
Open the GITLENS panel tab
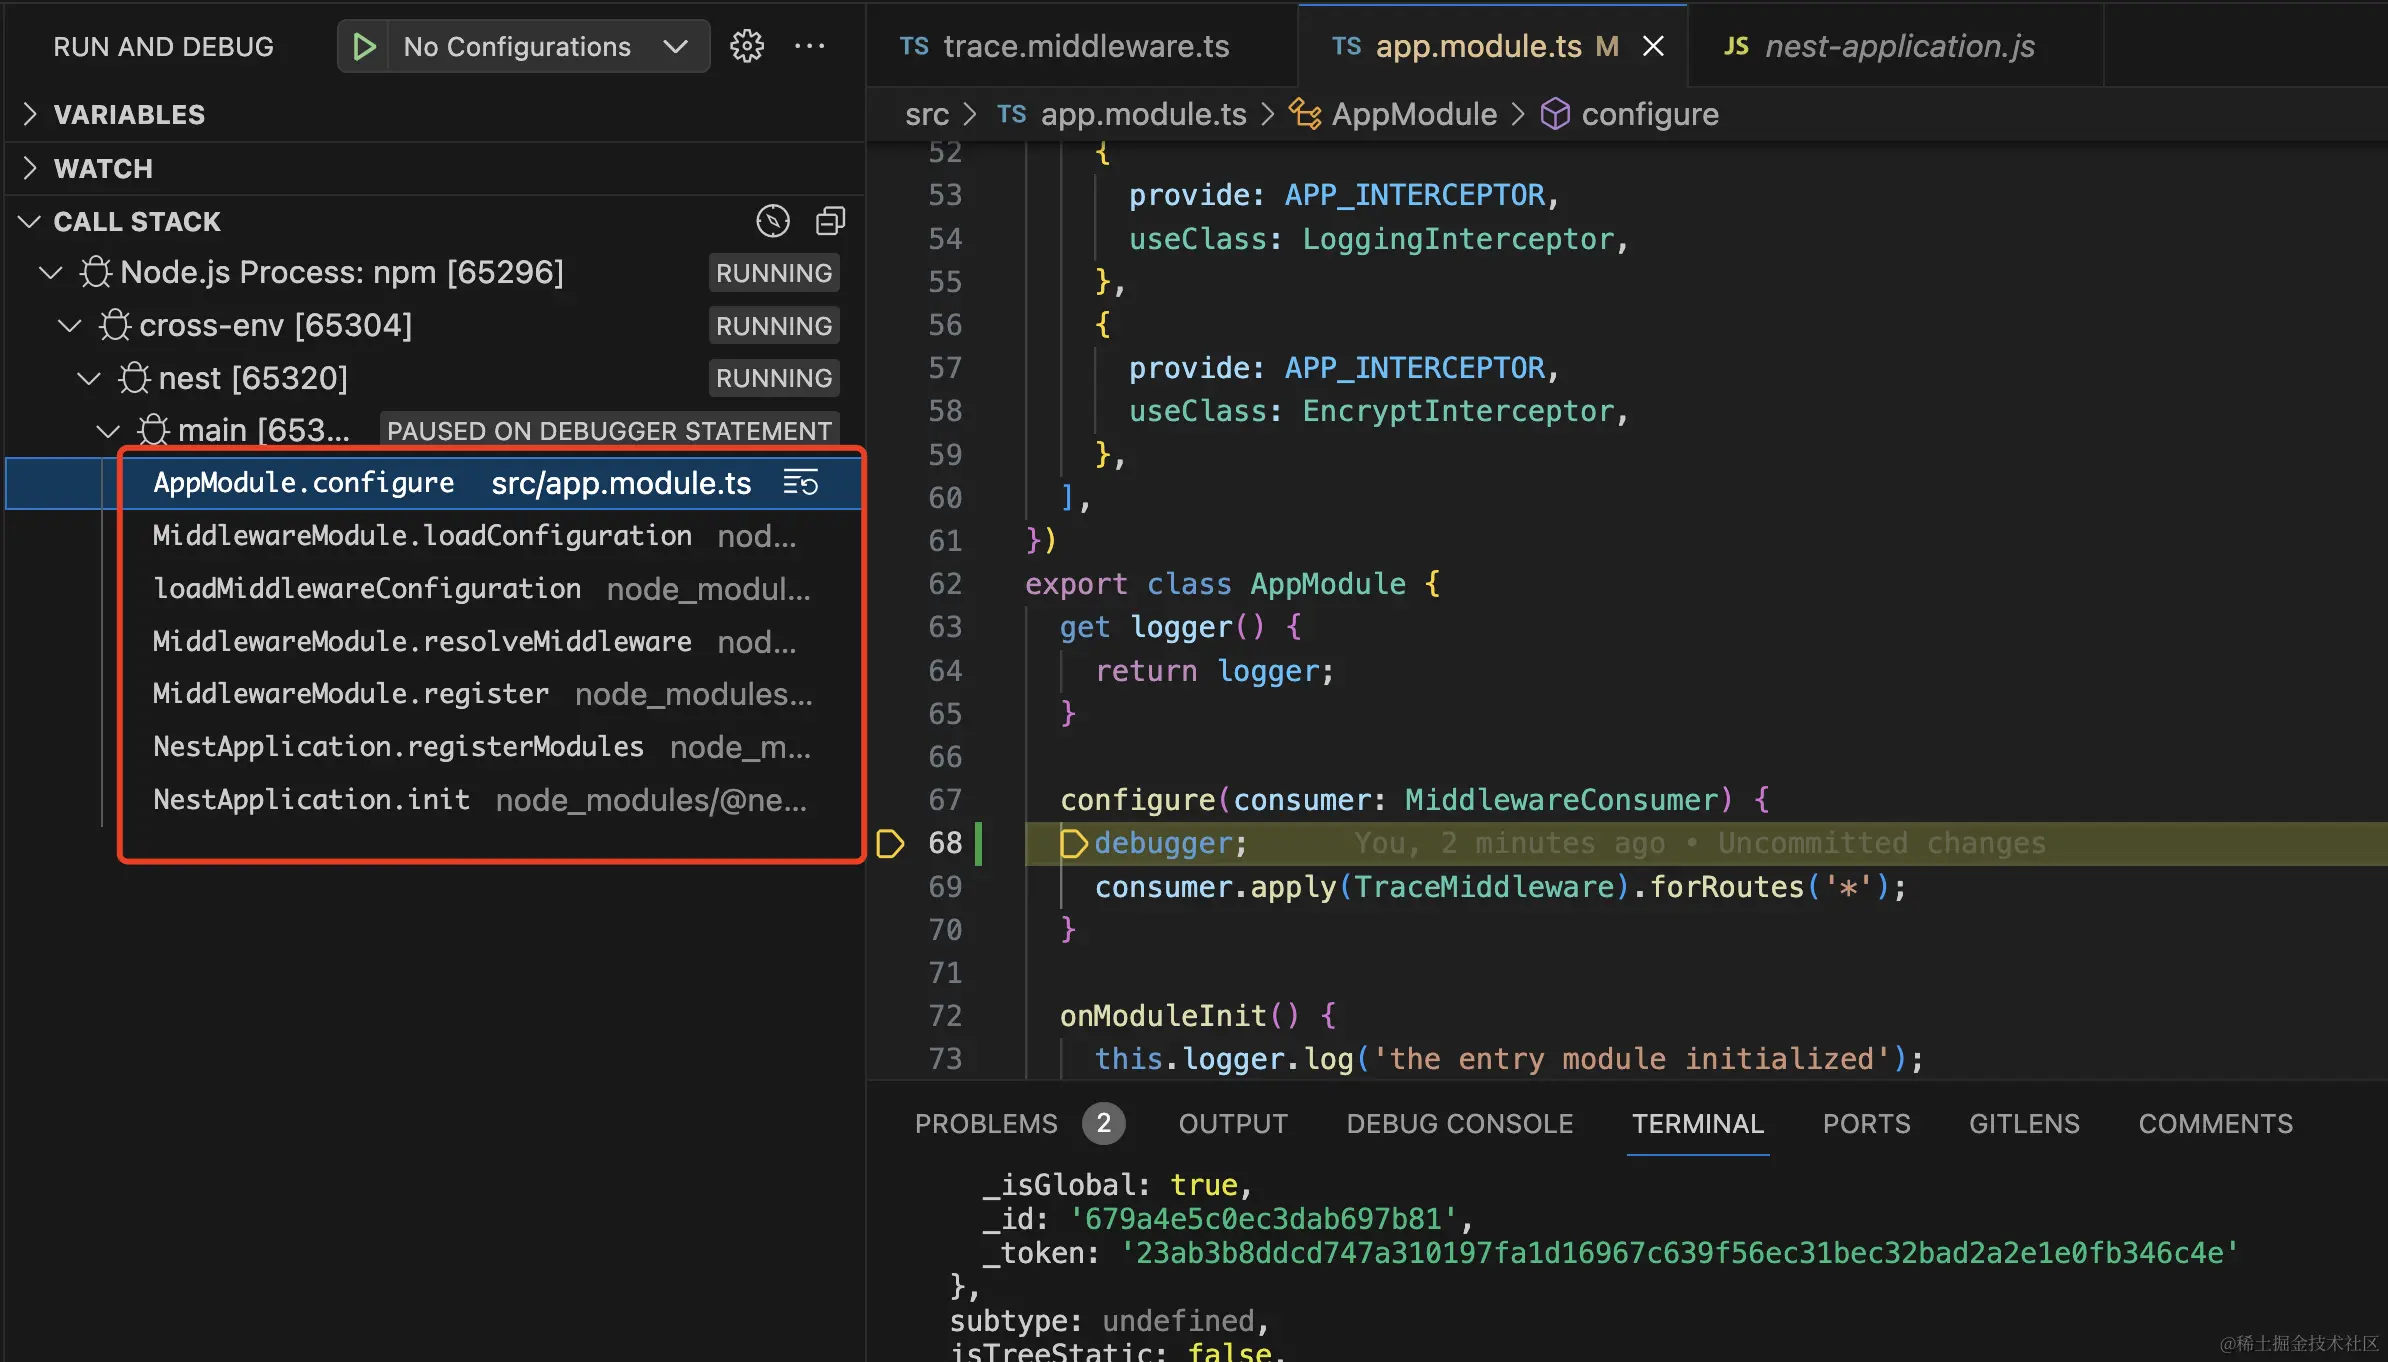point(2024,1124)
